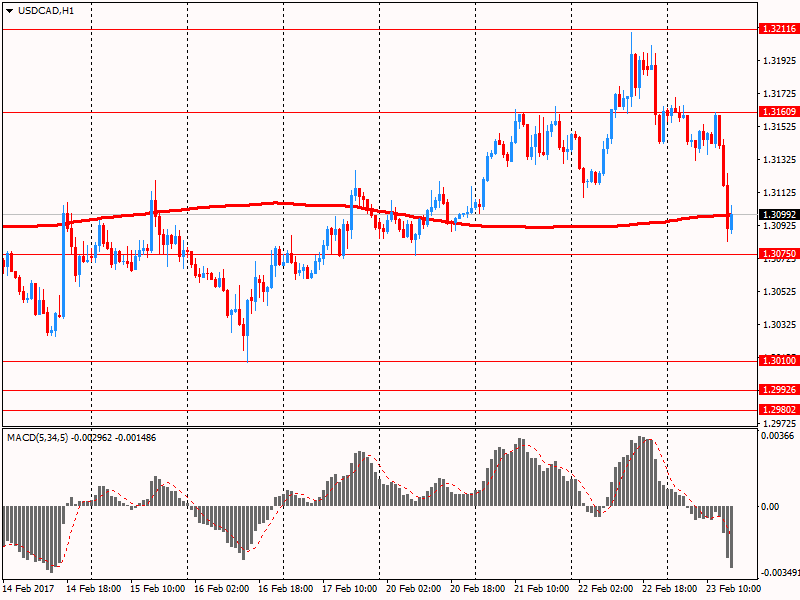Select the 1.29802 red price level label
The width and height of the screenshot is (800, 600).
point(779,410)
